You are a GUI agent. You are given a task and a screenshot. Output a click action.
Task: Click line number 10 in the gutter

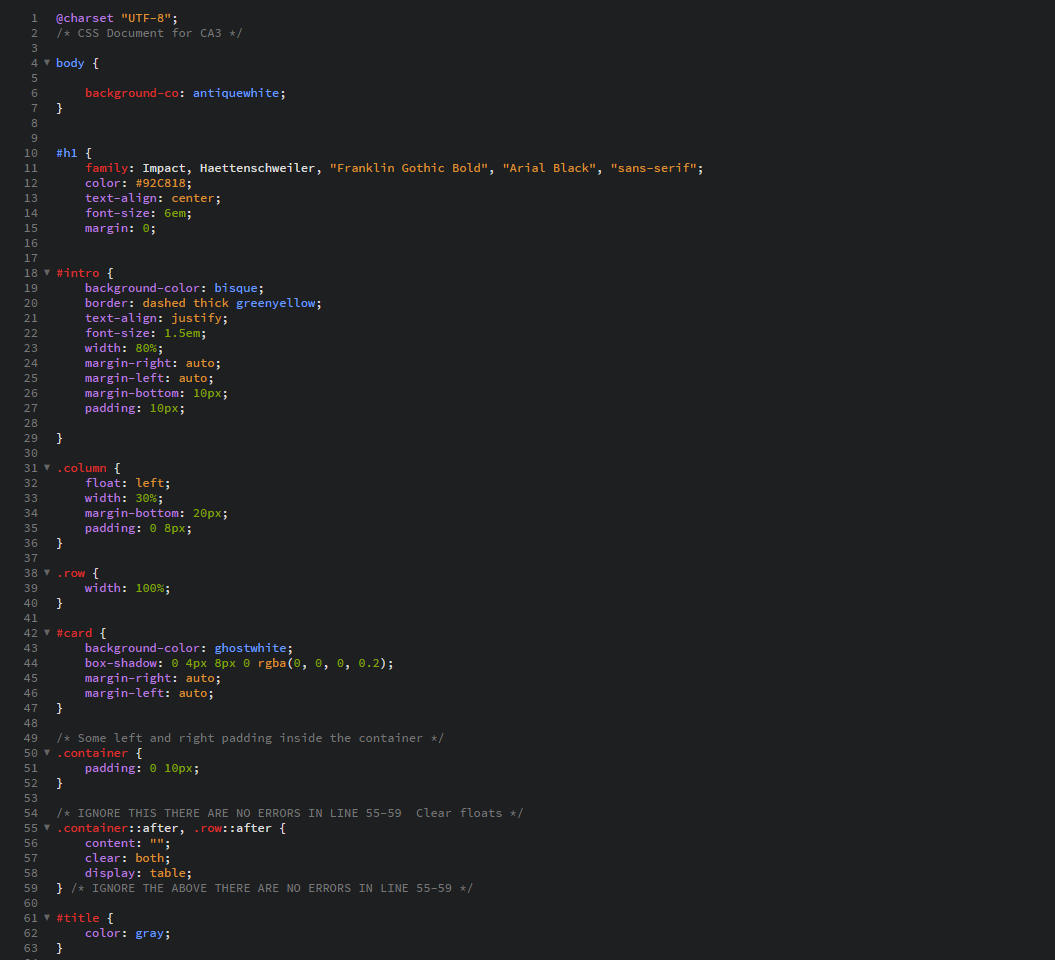[x=30, y=153]
